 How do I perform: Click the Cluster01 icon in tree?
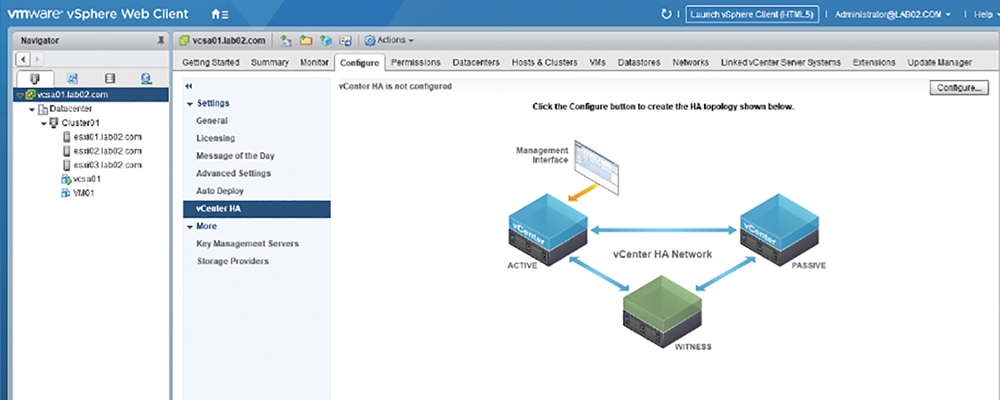pyautogui.click(x=55, y=122)
